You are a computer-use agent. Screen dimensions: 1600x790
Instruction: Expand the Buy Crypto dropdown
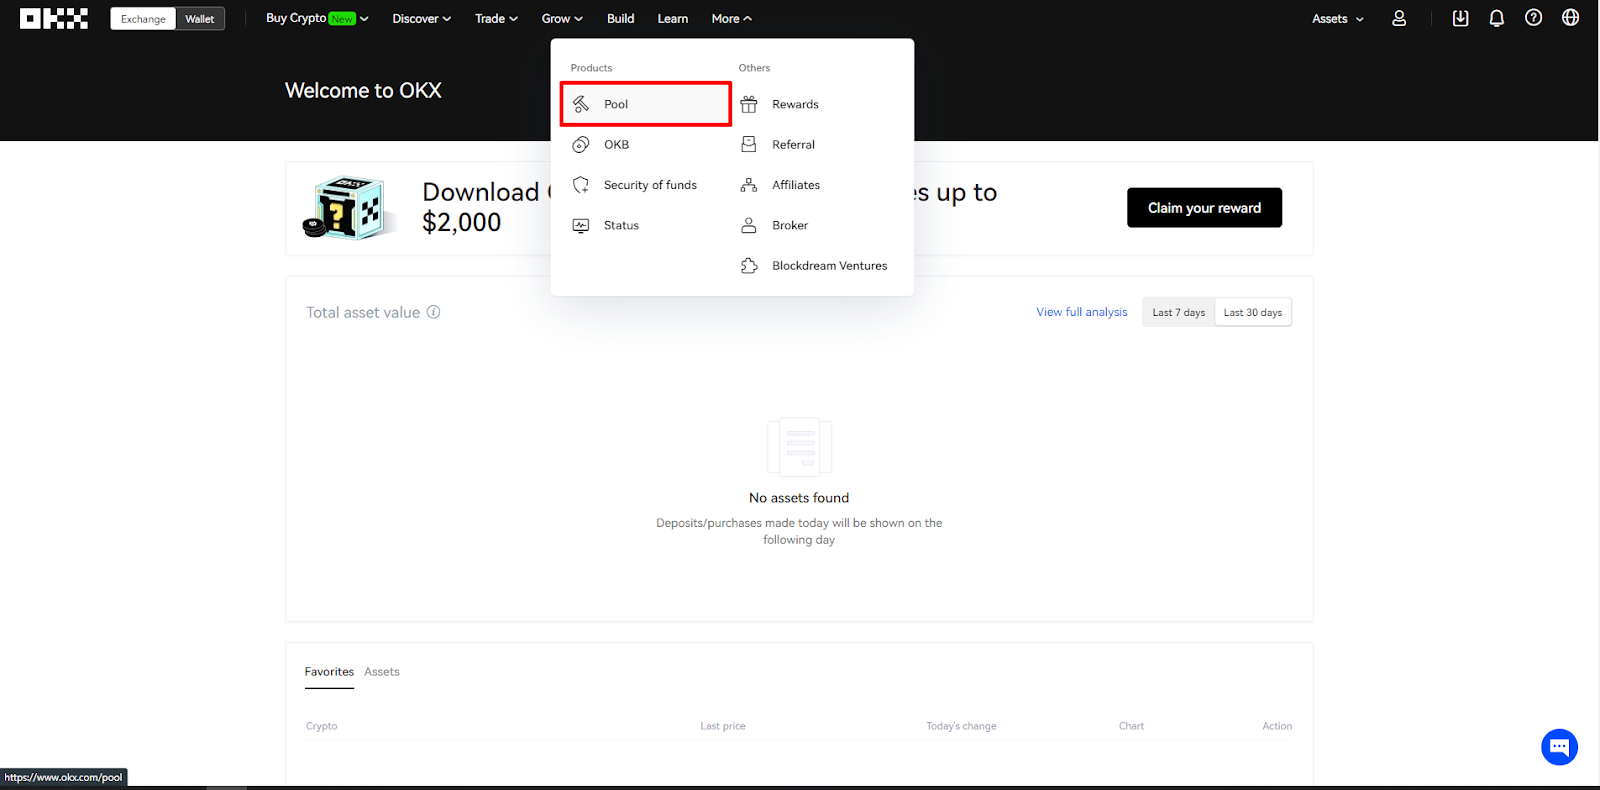coord(317,18)
